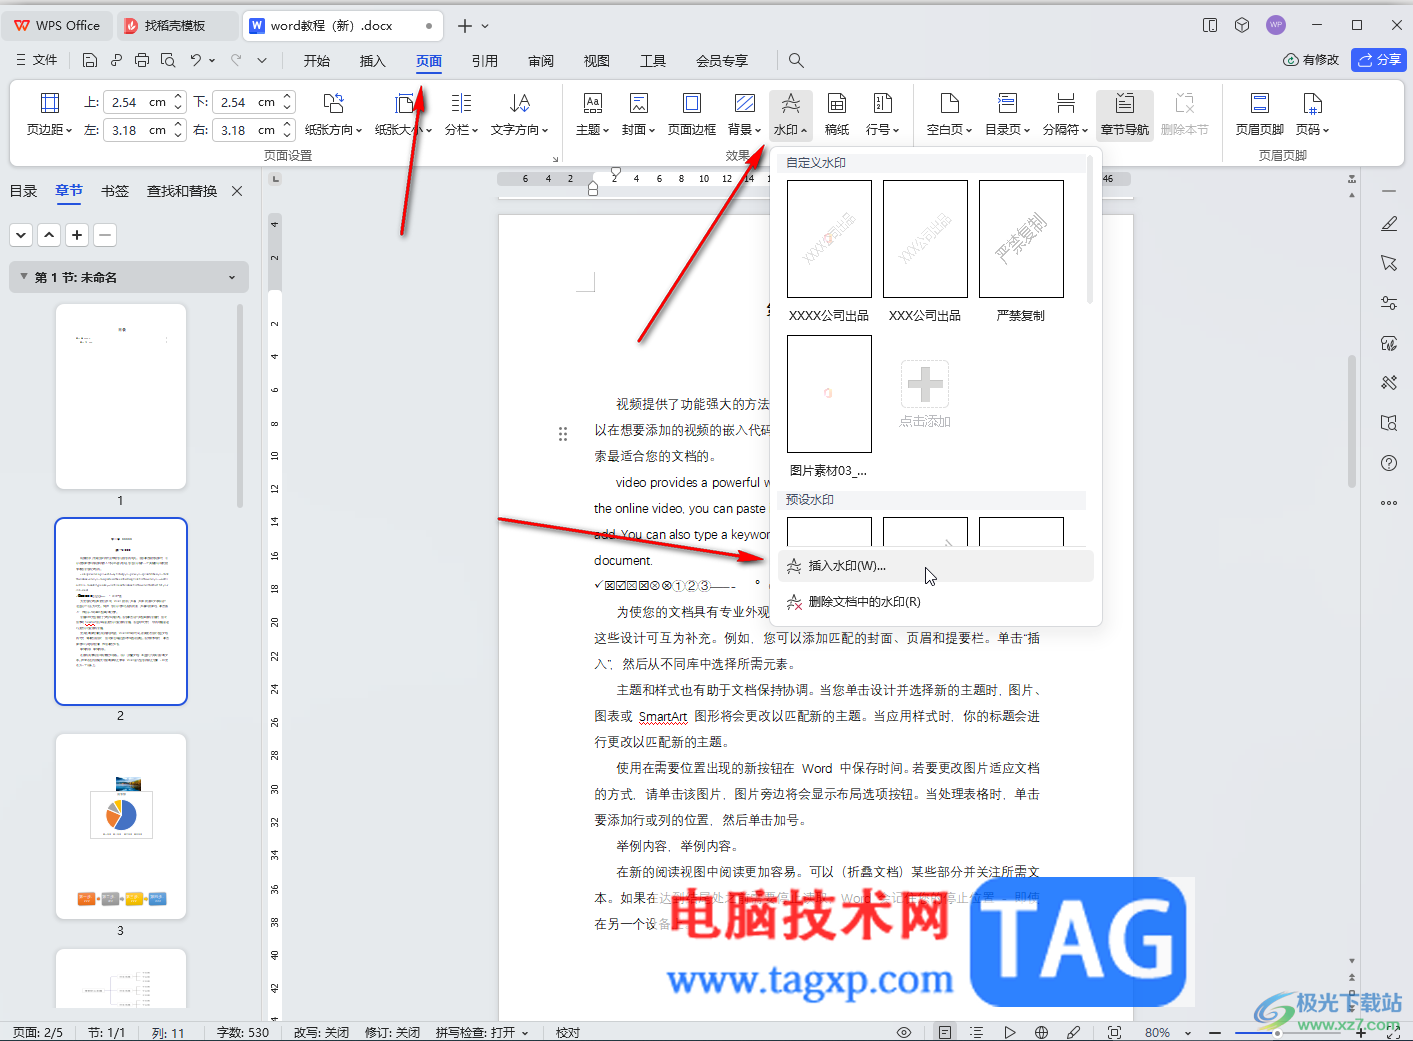Choose 删除文档中的水印(R) menu entry
The width and height of the screenshot is (1413, 1041).
[x=936, y=602]
